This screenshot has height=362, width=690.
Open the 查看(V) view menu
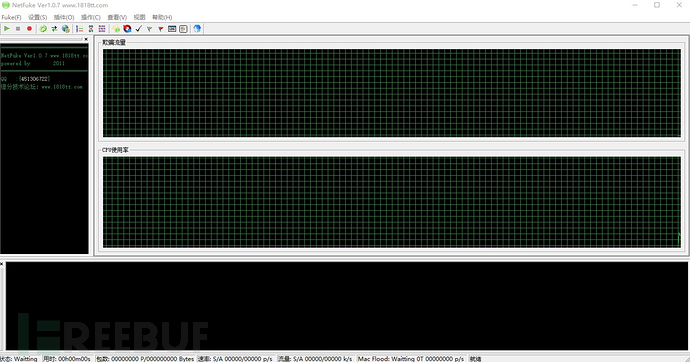(117, 17)
